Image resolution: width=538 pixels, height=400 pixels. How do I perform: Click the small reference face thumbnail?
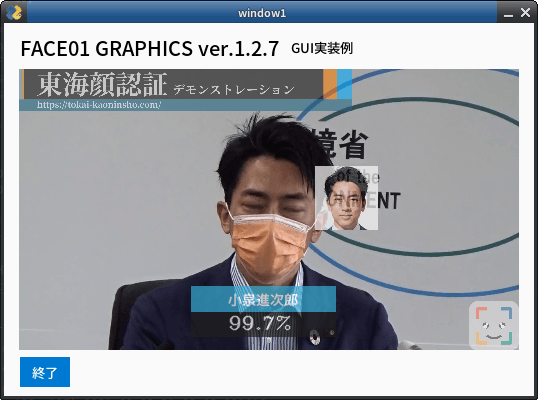click(x=347, y=198)
